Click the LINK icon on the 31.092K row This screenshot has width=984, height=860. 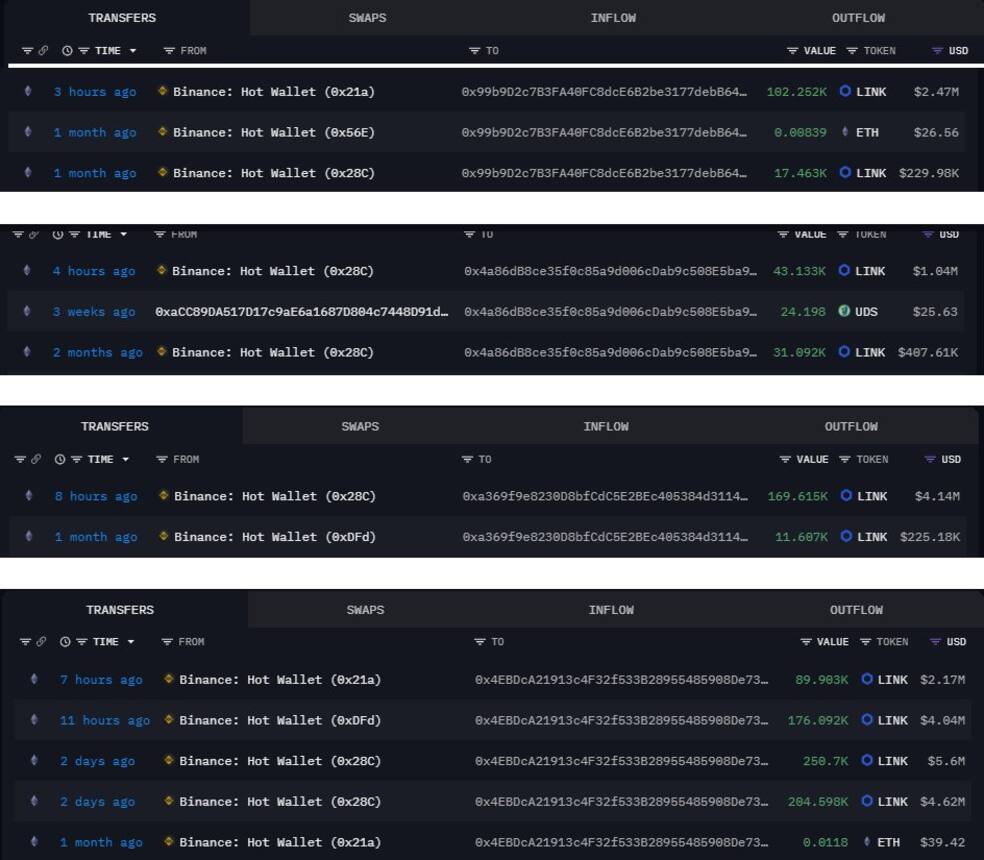(x=844, y=352)
